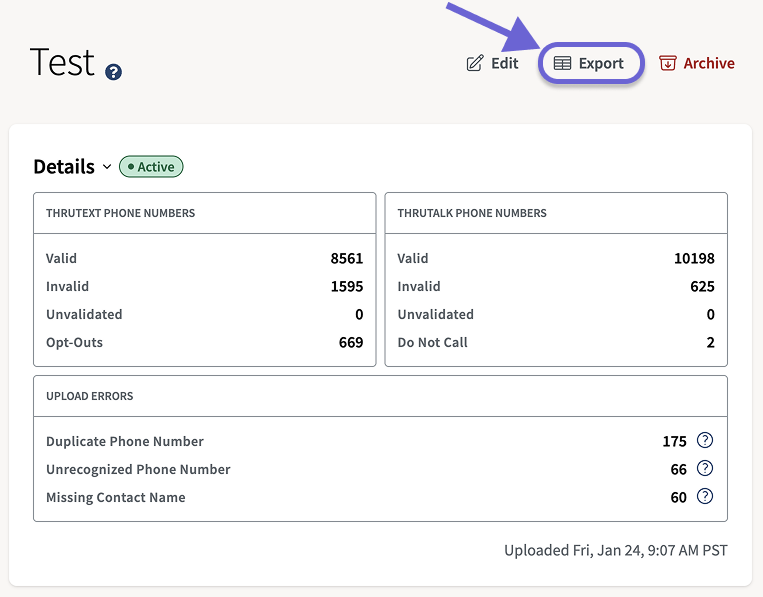
Task: Open the help icon for Unrecognized Phone Number
Action: tap(705, 469)
